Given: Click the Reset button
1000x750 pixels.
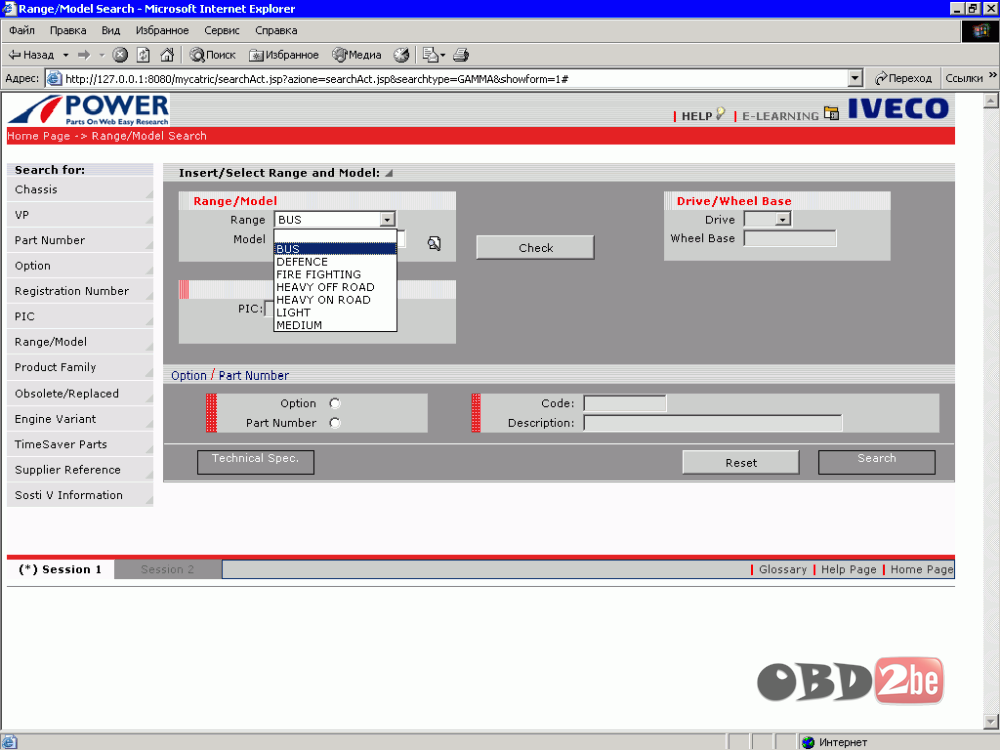Looking at the screenshot, I should coord(740,462).
